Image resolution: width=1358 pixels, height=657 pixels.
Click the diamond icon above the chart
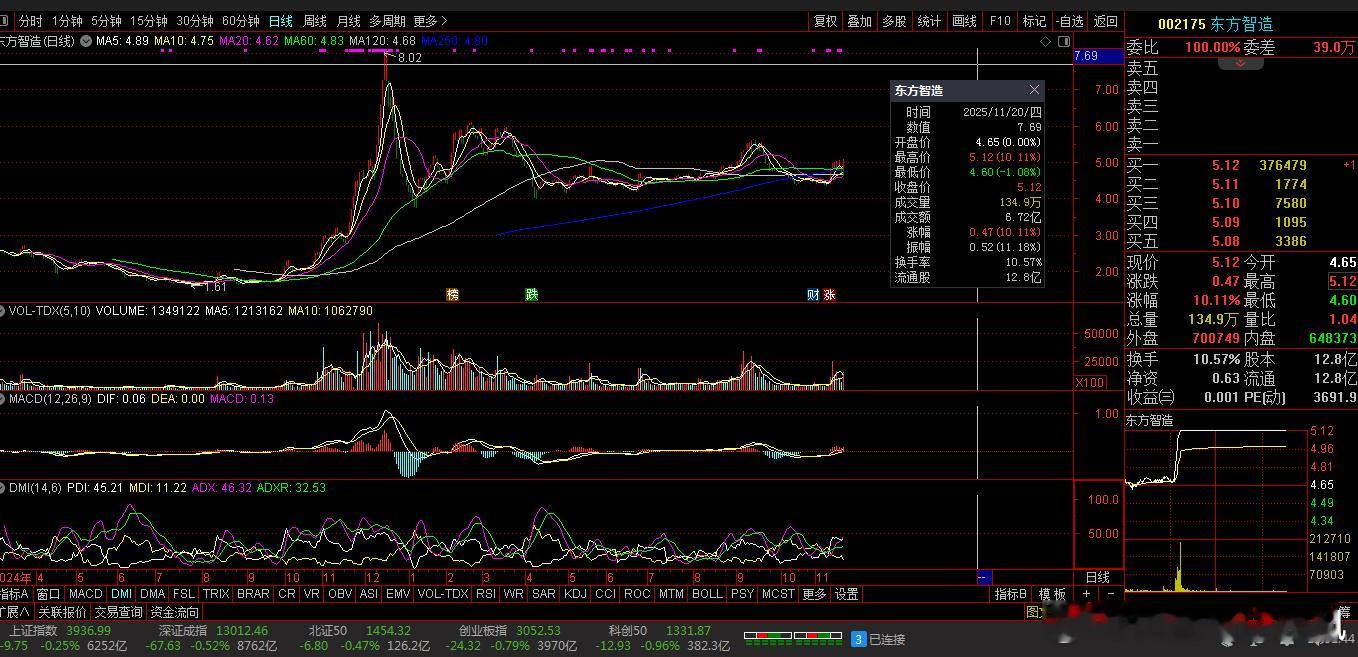1046,41
